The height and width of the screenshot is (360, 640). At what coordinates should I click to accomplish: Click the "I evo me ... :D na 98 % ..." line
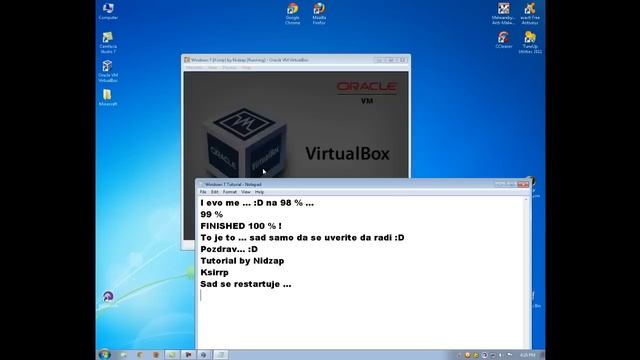pos(257,203)
